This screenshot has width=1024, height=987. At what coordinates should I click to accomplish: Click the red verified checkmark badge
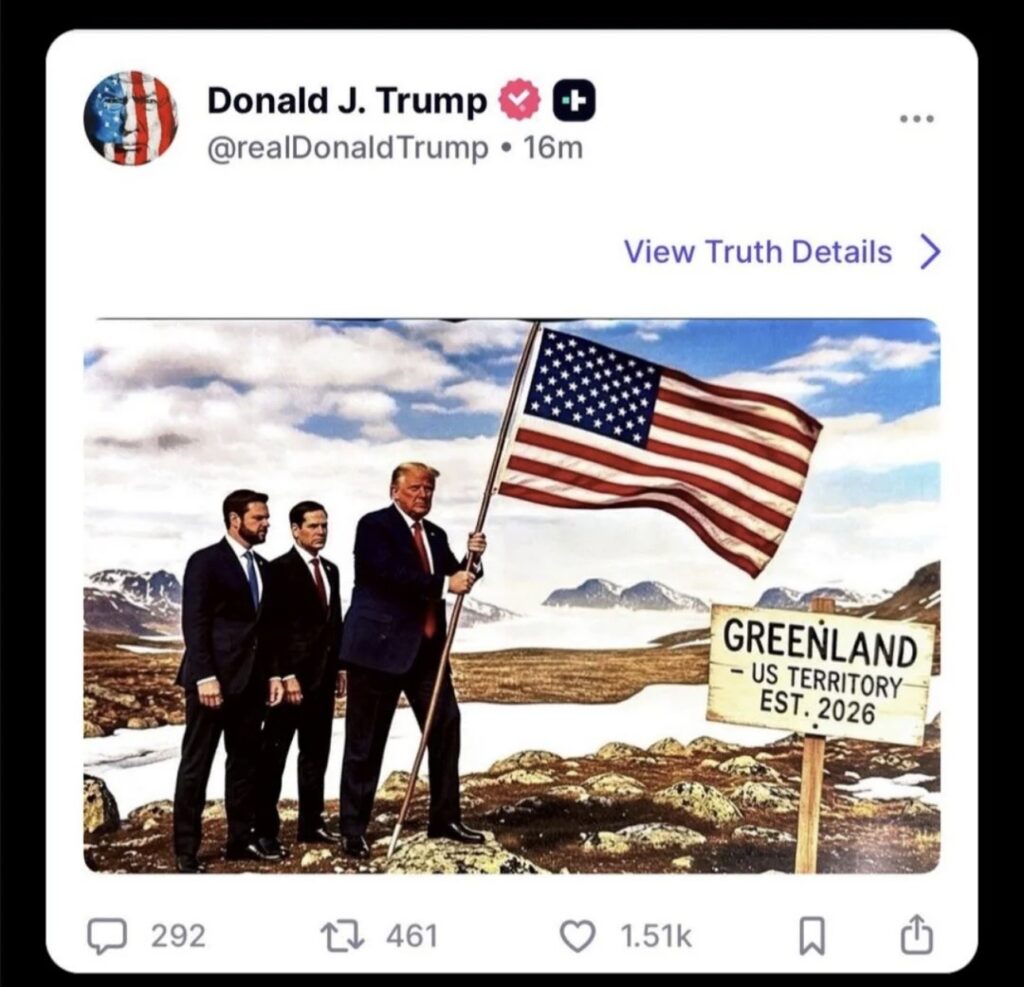(x=520, y=99)
